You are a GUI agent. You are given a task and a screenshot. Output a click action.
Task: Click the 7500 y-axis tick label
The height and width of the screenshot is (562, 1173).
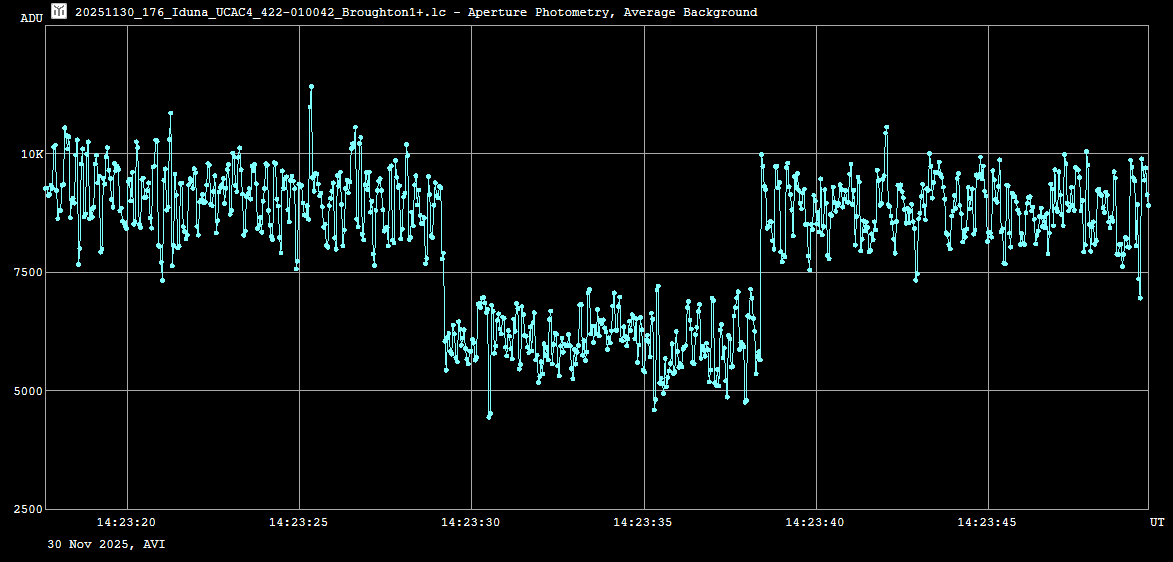coord(28,272)
